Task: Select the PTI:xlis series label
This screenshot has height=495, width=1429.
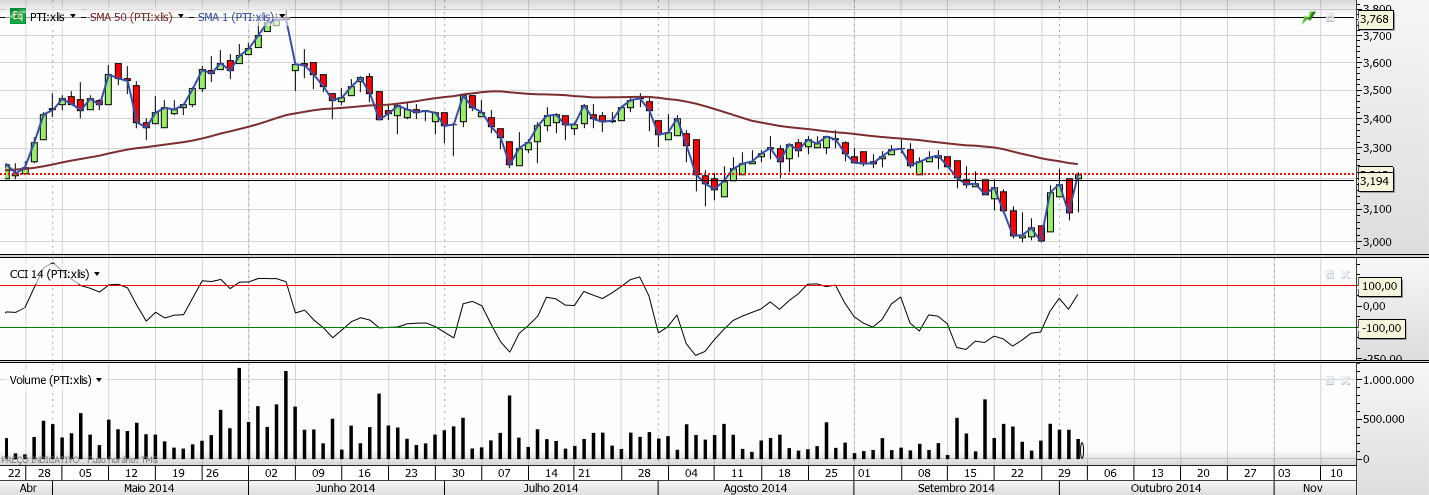Action: [47, 17]
